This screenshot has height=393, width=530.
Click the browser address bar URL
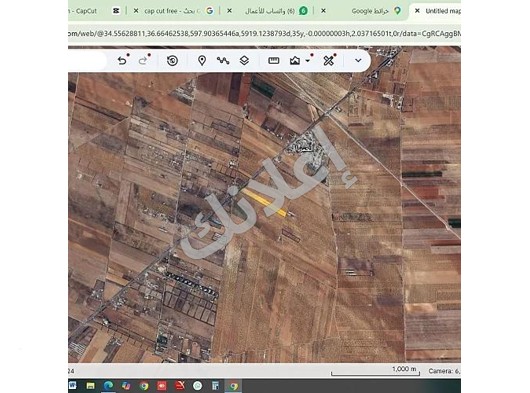[264, 33]
